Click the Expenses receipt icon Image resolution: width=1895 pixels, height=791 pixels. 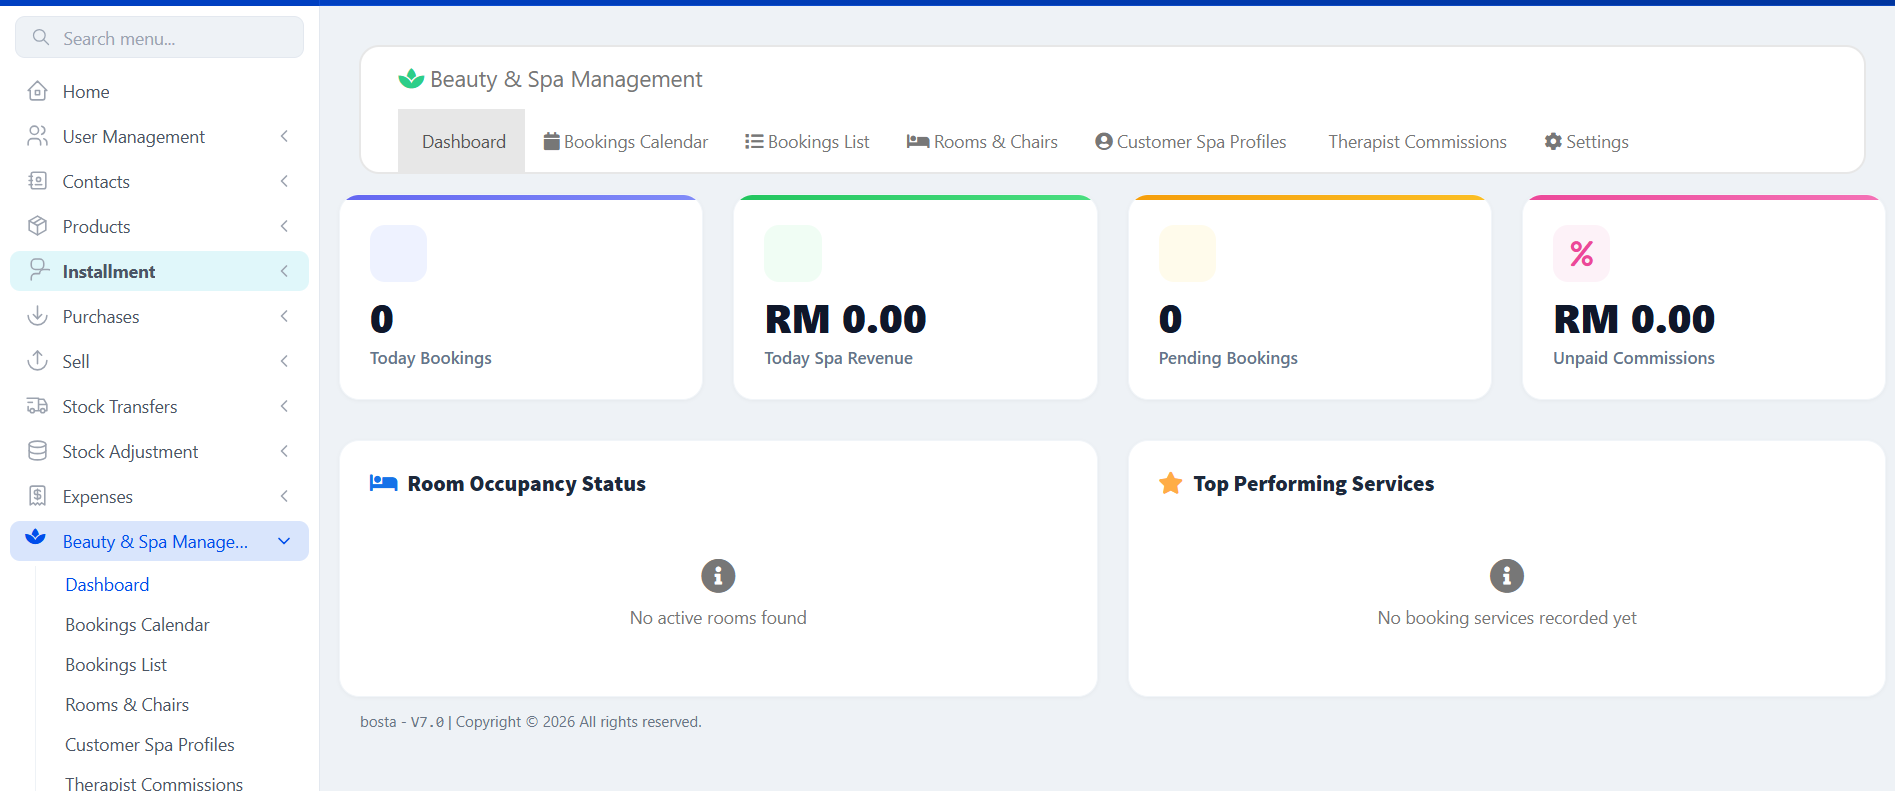tap(38, 496)
